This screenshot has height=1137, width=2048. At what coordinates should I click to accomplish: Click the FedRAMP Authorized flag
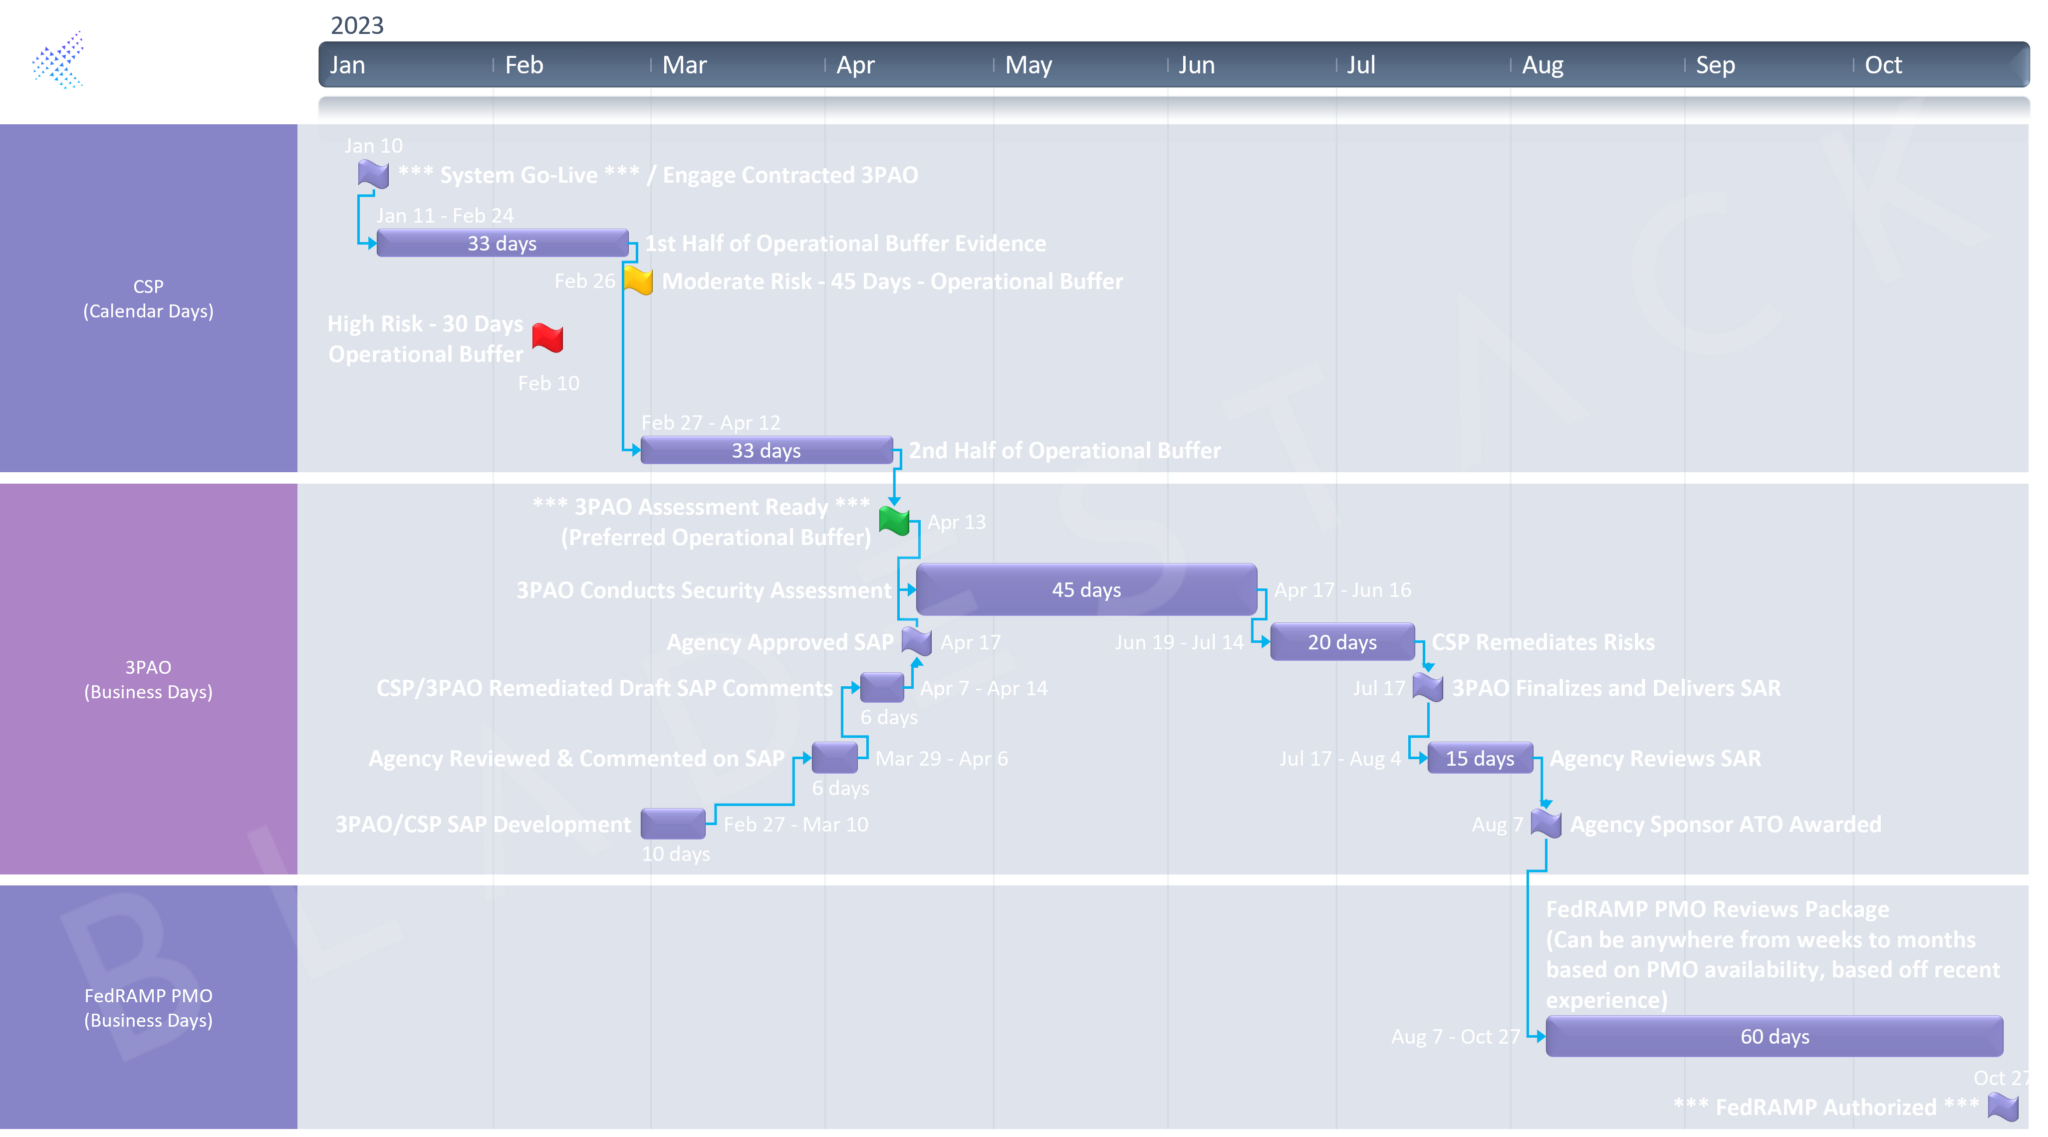coord(2003,1106)
